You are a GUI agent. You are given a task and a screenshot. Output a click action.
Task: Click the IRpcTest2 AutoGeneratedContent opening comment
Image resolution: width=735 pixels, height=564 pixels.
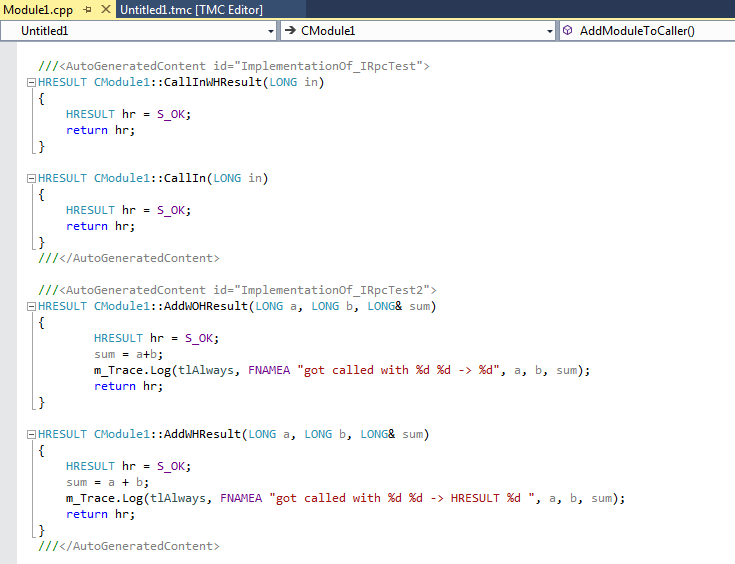[x=237, y=290]
